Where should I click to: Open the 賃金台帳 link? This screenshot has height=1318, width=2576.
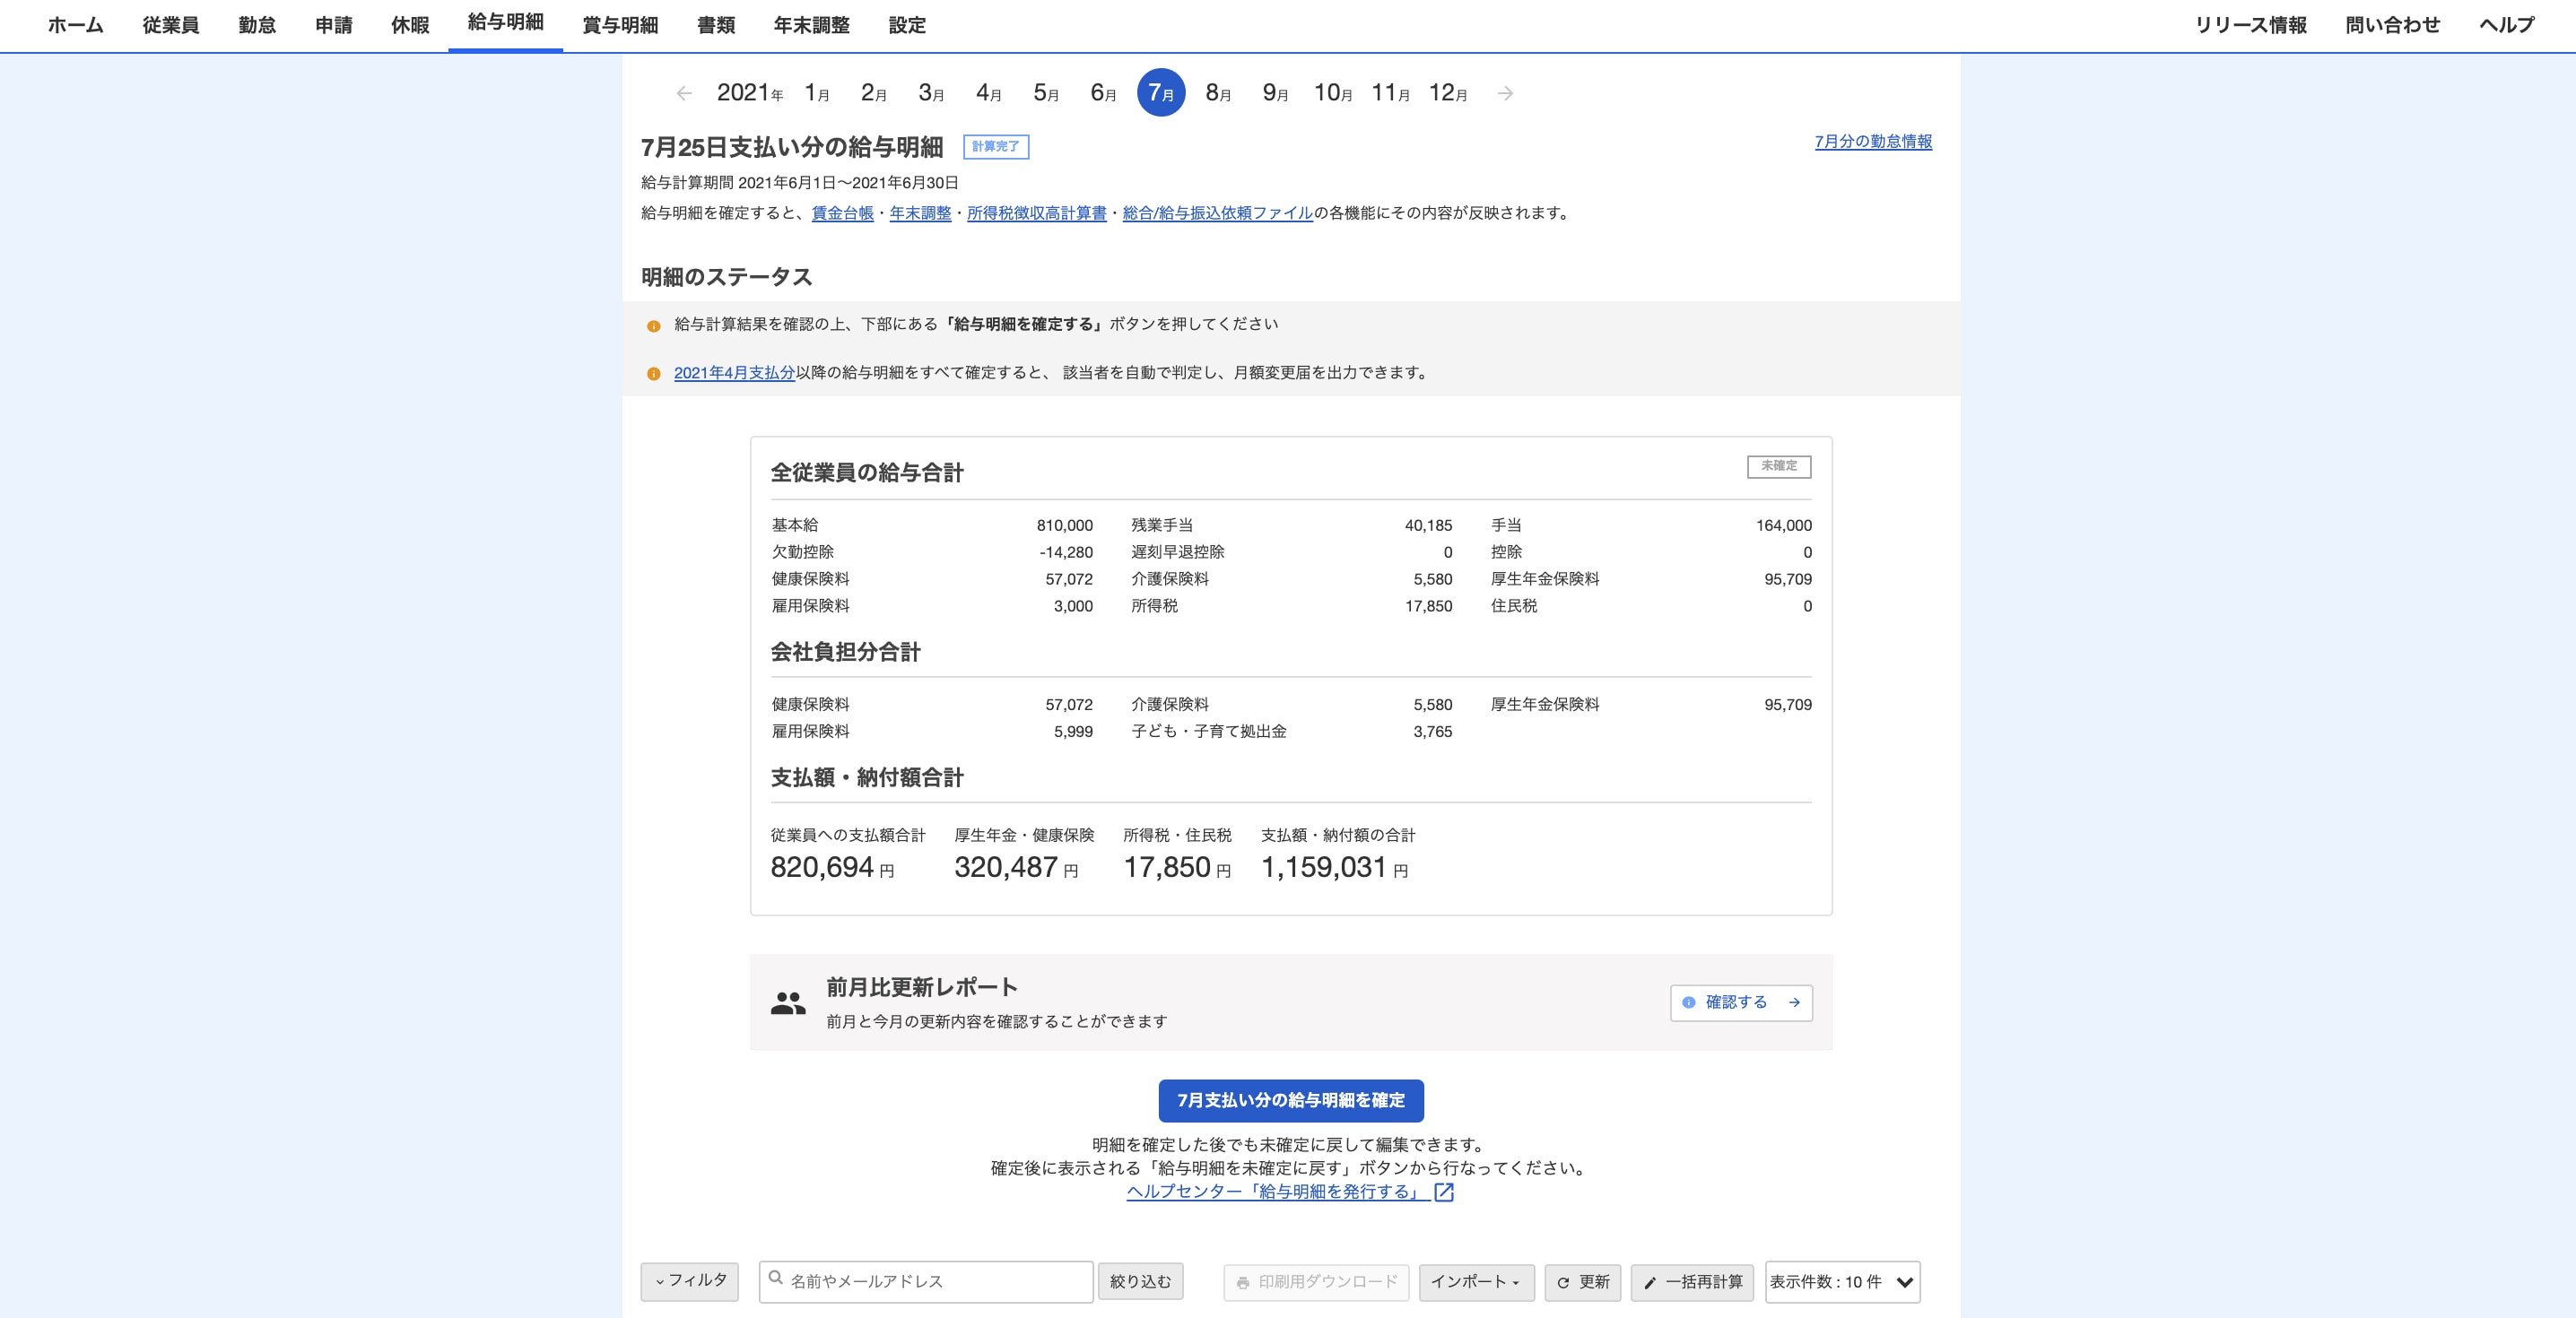tap(842, 213)
